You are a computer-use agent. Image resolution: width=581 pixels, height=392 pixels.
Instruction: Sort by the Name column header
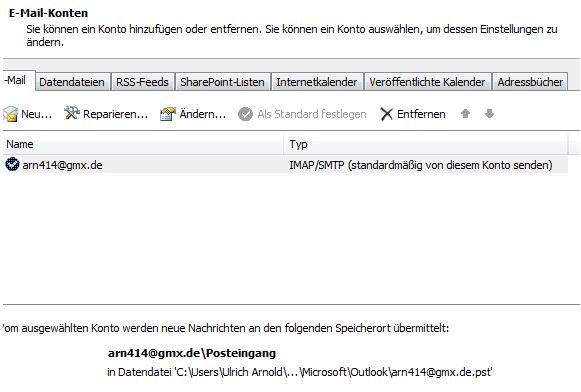pos(143,144)
